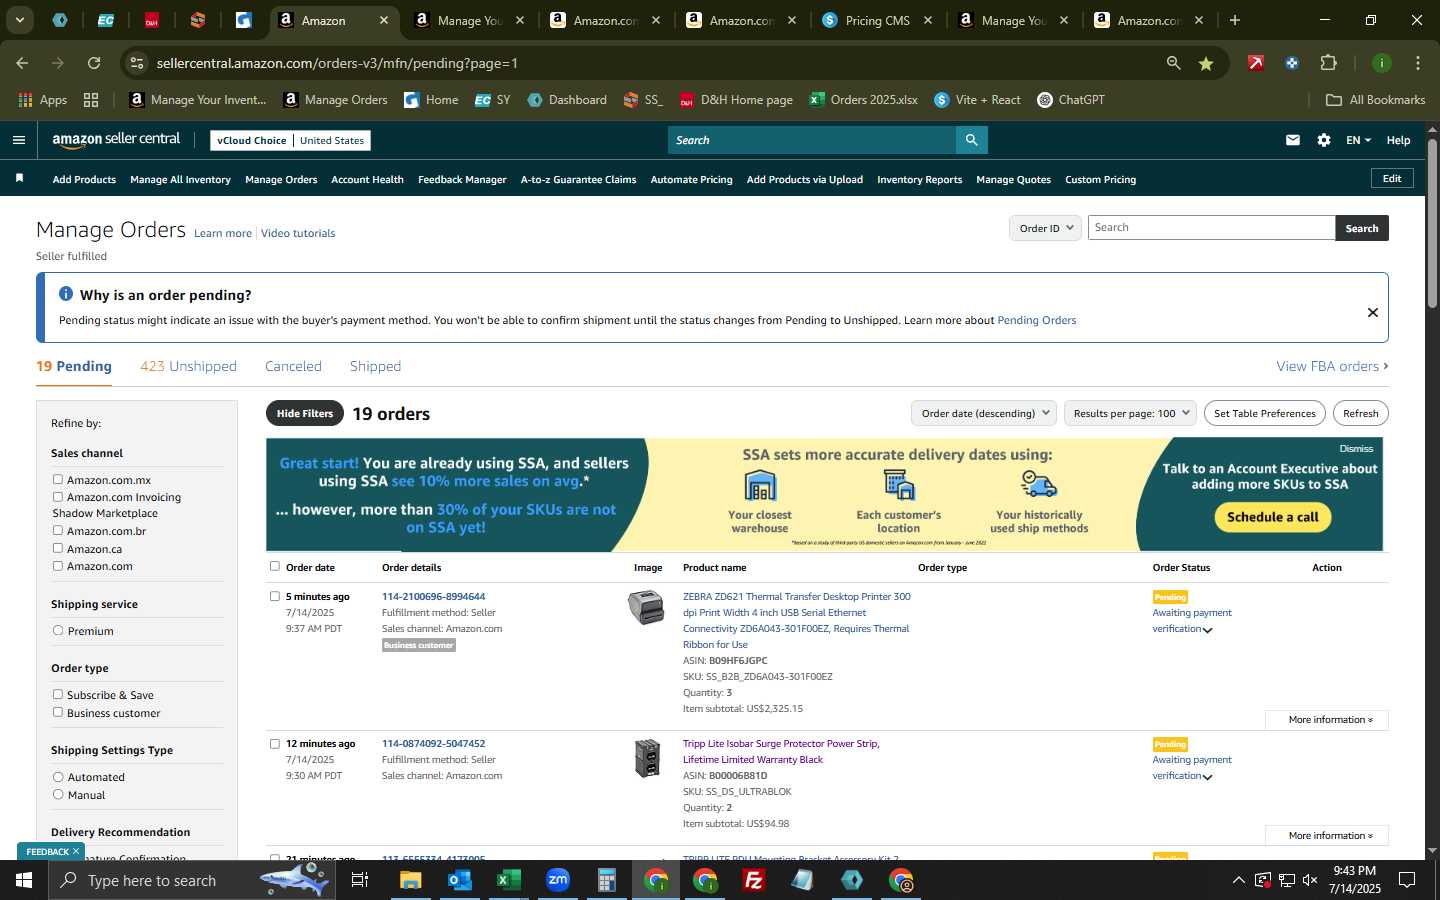Check the Business customer order type
1440x900 pixels.
coord(58,713)
